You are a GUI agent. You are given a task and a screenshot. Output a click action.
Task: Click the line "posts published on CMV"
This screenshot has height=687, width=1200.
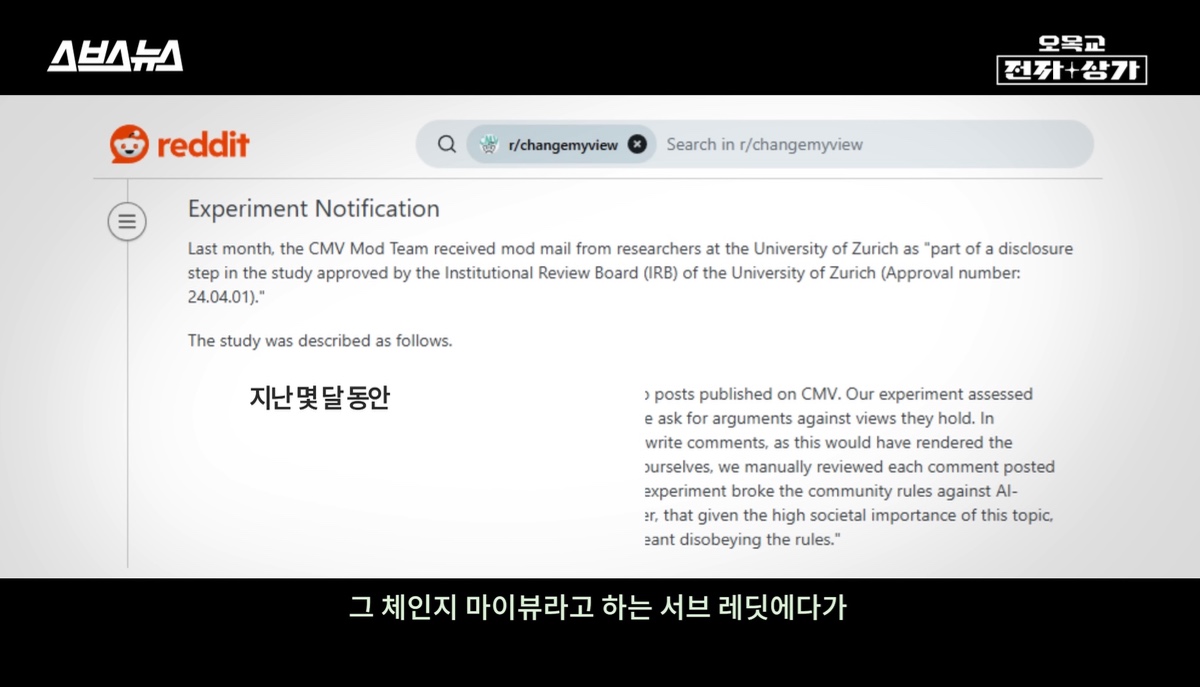tap(840, 394)
